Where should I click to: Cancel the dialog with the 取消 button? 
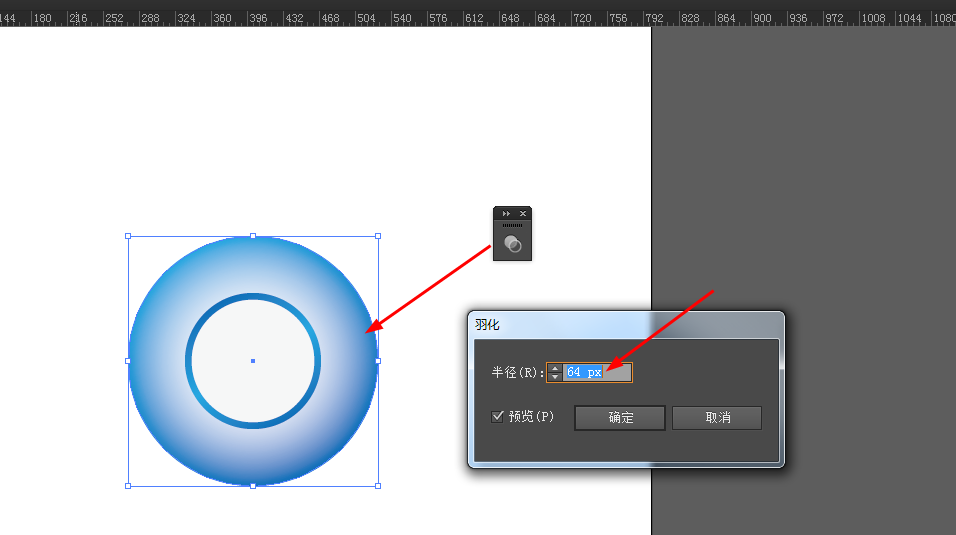pos(717,418)
